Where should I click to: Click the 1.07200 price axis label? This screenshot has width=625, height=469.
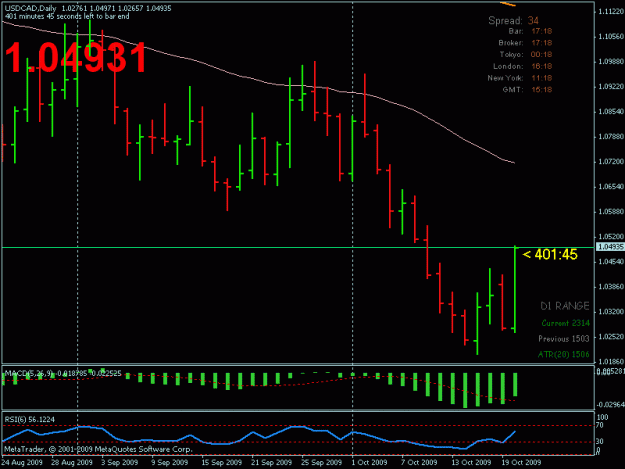click(x=611, y=161)
